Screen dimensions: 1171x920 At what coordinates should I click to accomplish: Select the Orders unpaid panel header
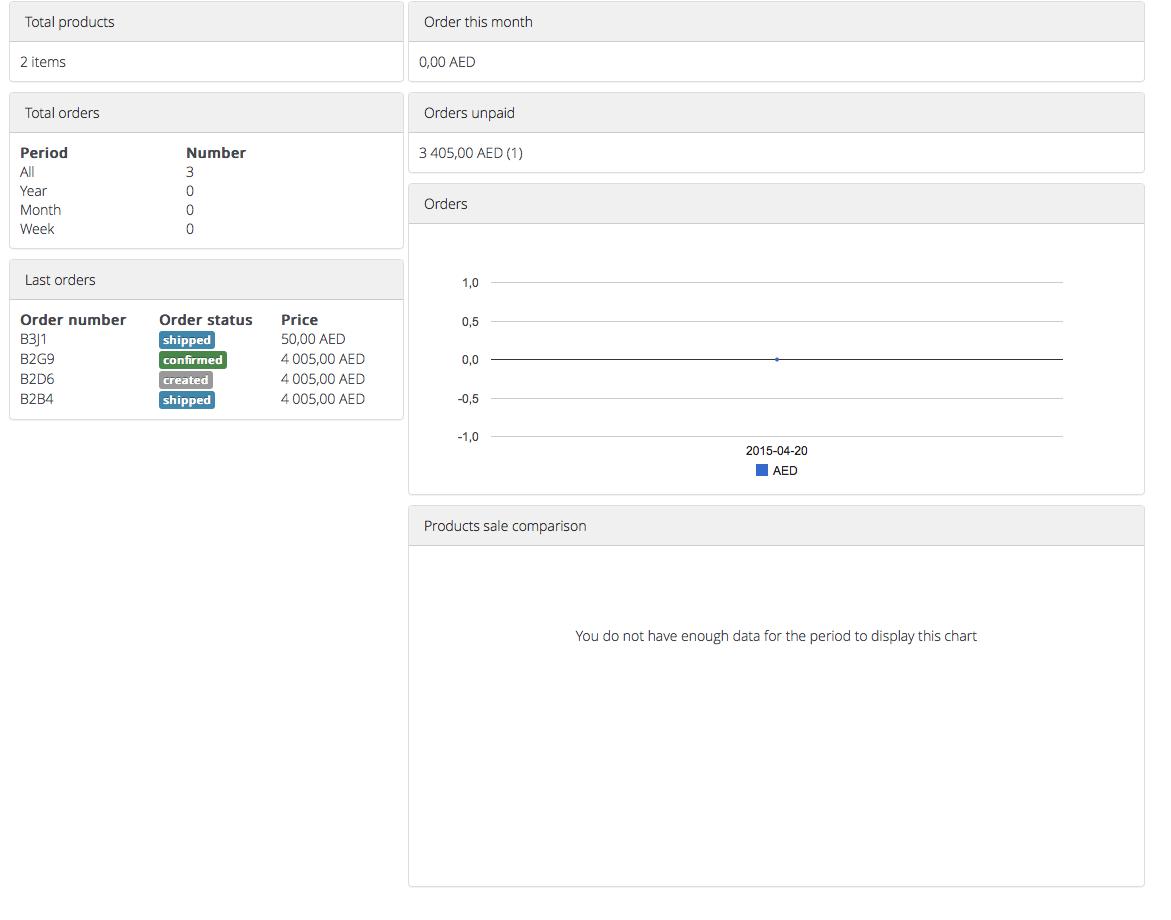pos(776,113)
